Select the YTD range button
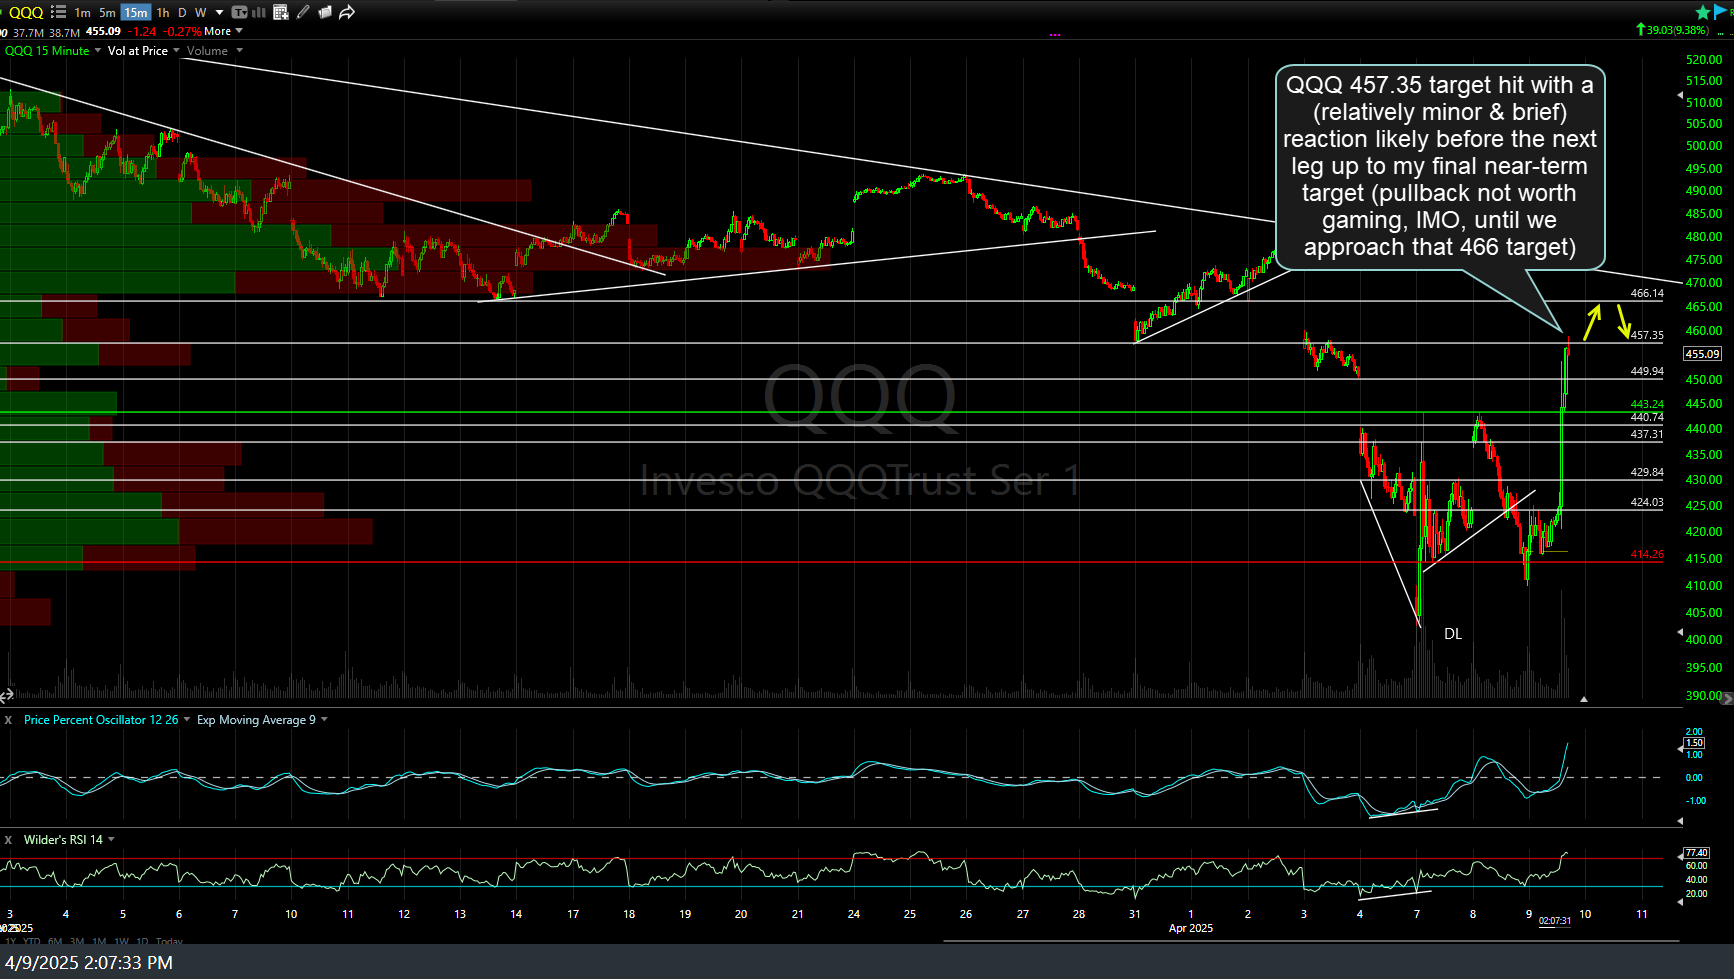This screenshot has width=1734, height=979. [x=32, y=941]
